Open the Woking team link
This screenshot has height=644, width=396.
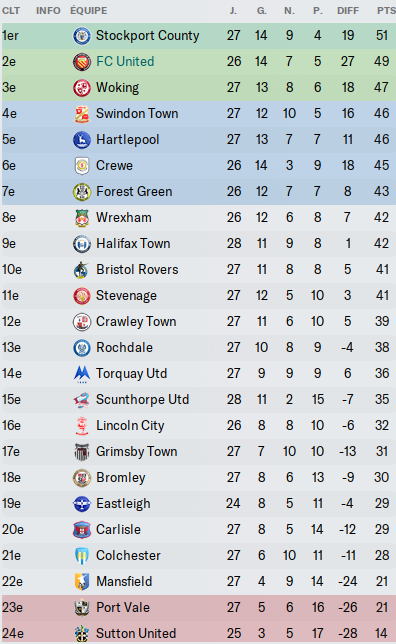click(x=117, y=87)
